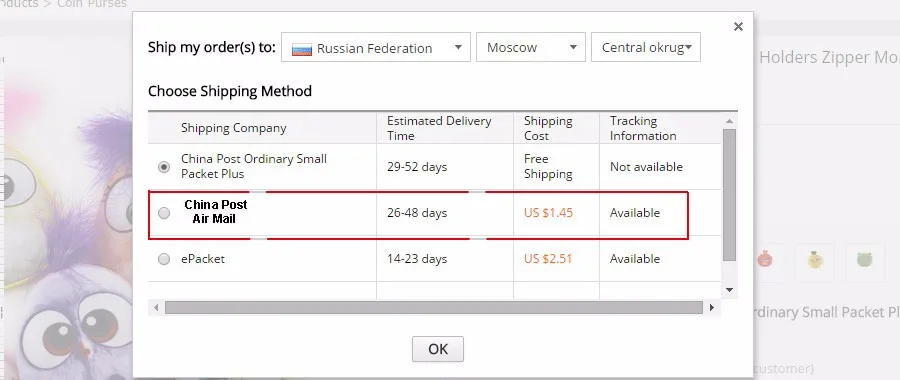Click the Coin Purses breadcrumb link

click(x=92, y=3)
